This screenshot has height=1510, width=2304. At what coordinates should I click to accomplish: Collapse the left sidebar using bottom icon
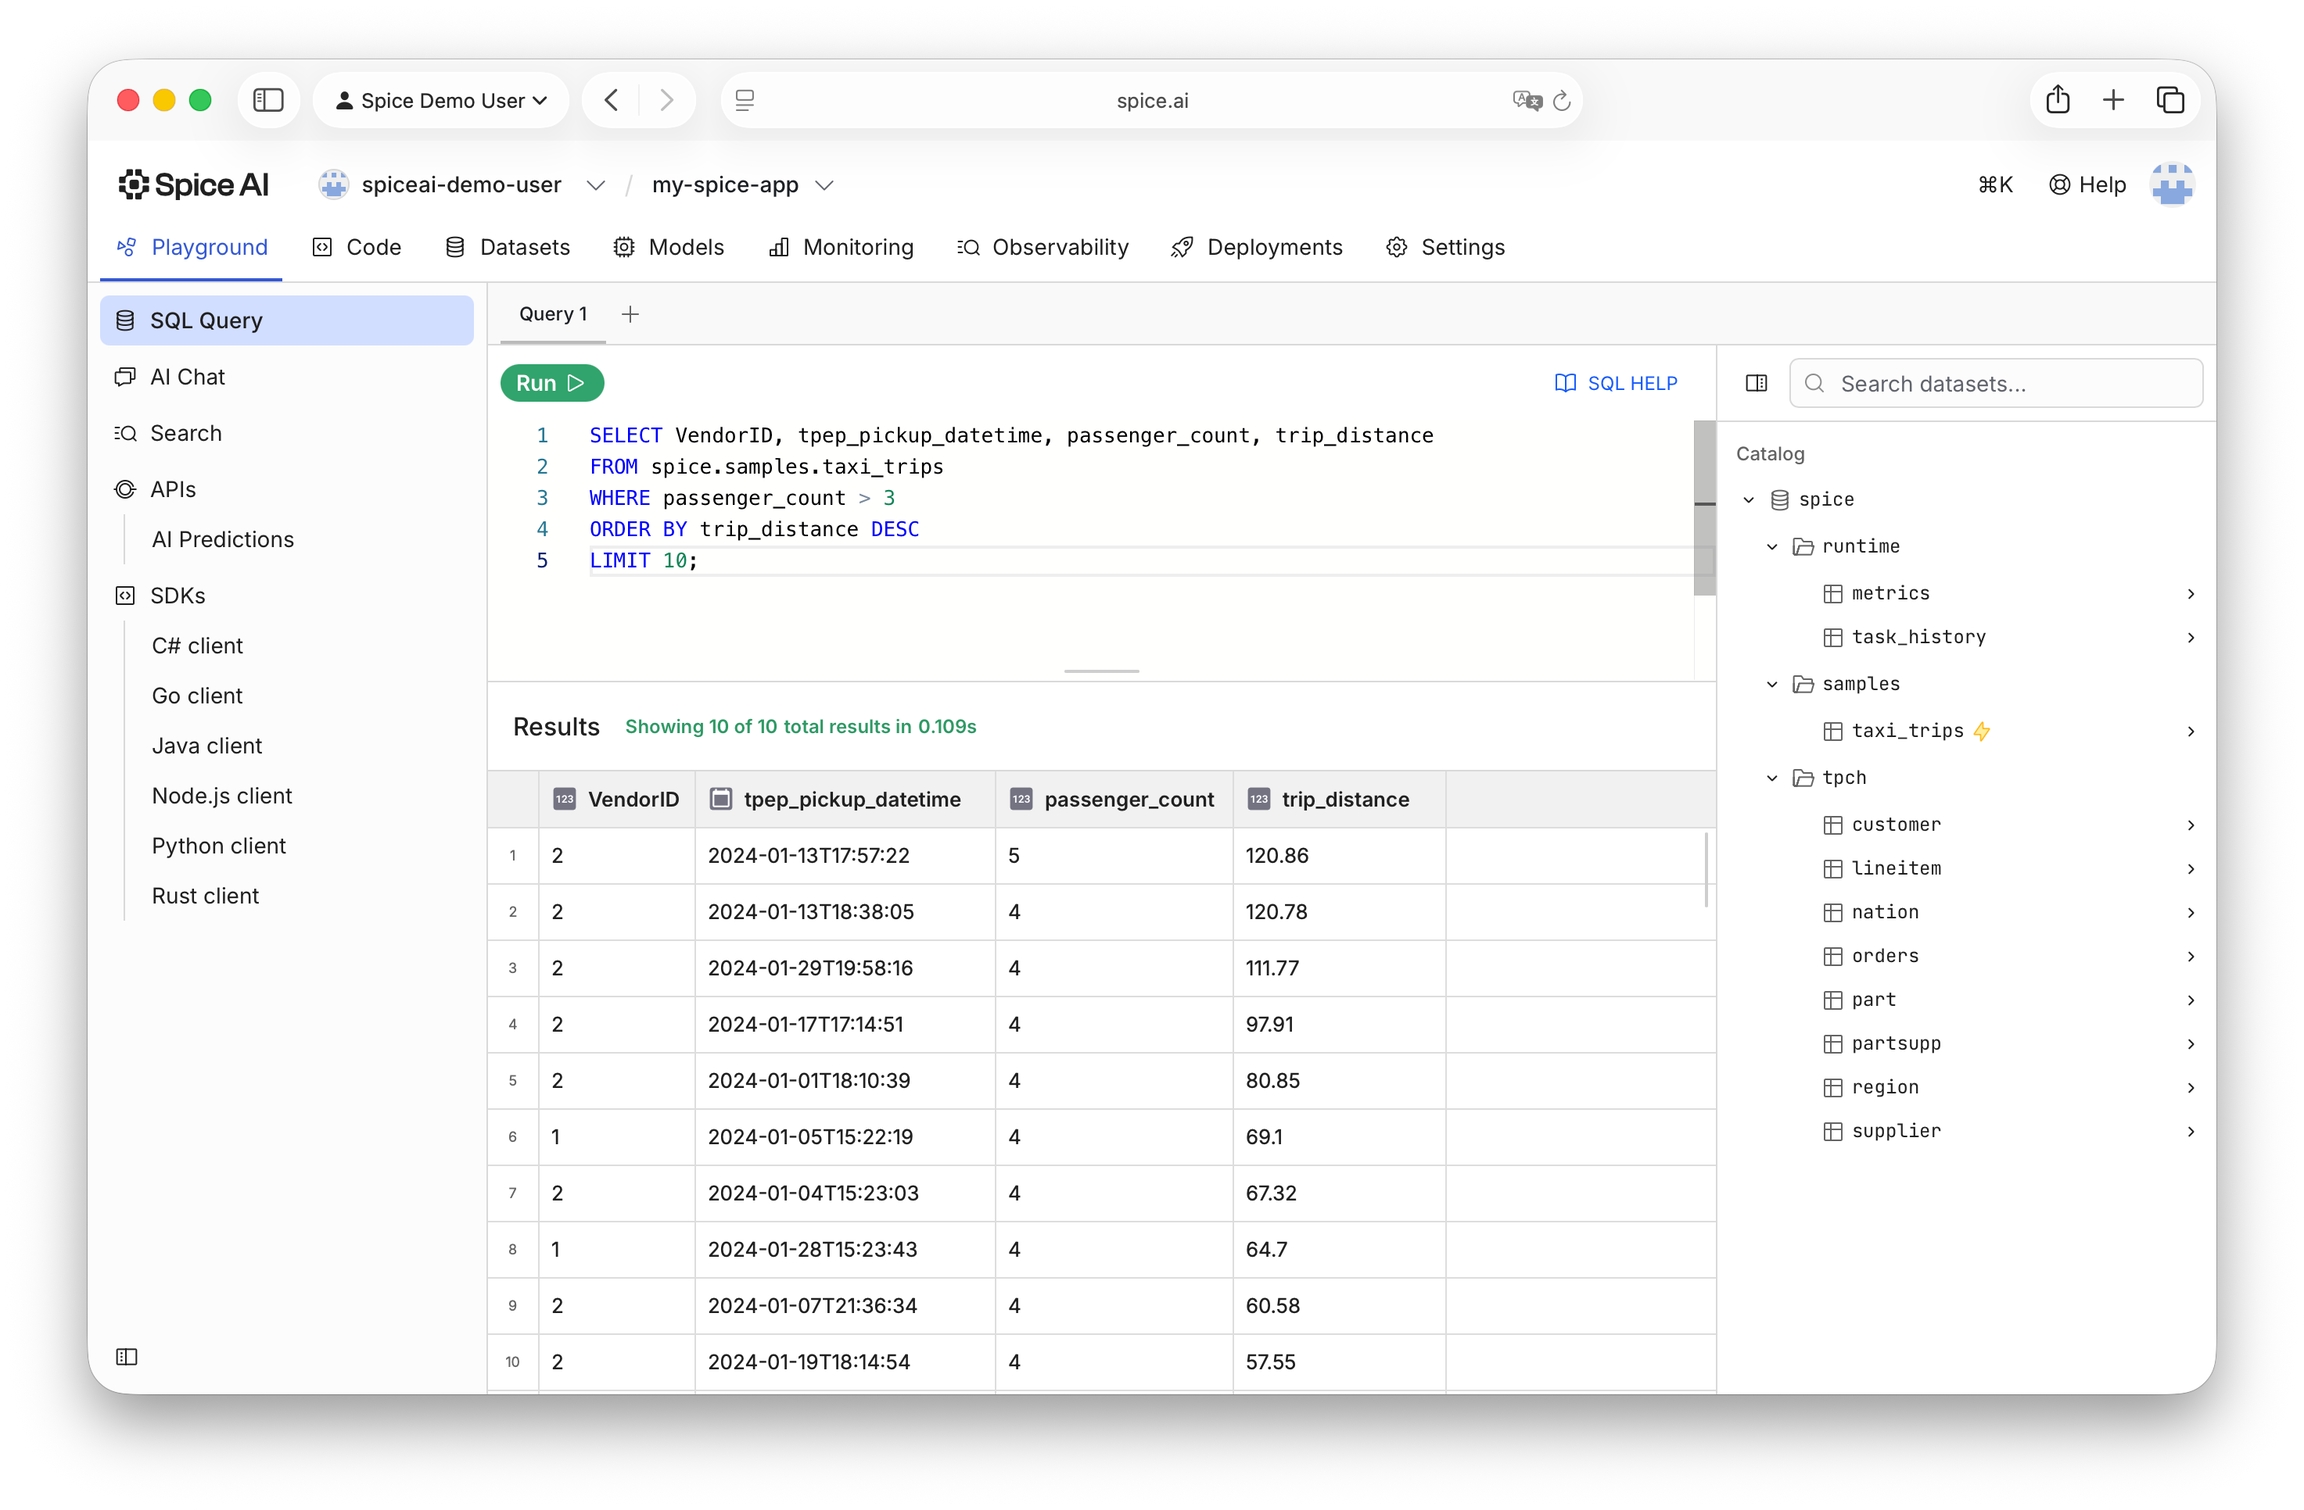[x=127, y=1356]
